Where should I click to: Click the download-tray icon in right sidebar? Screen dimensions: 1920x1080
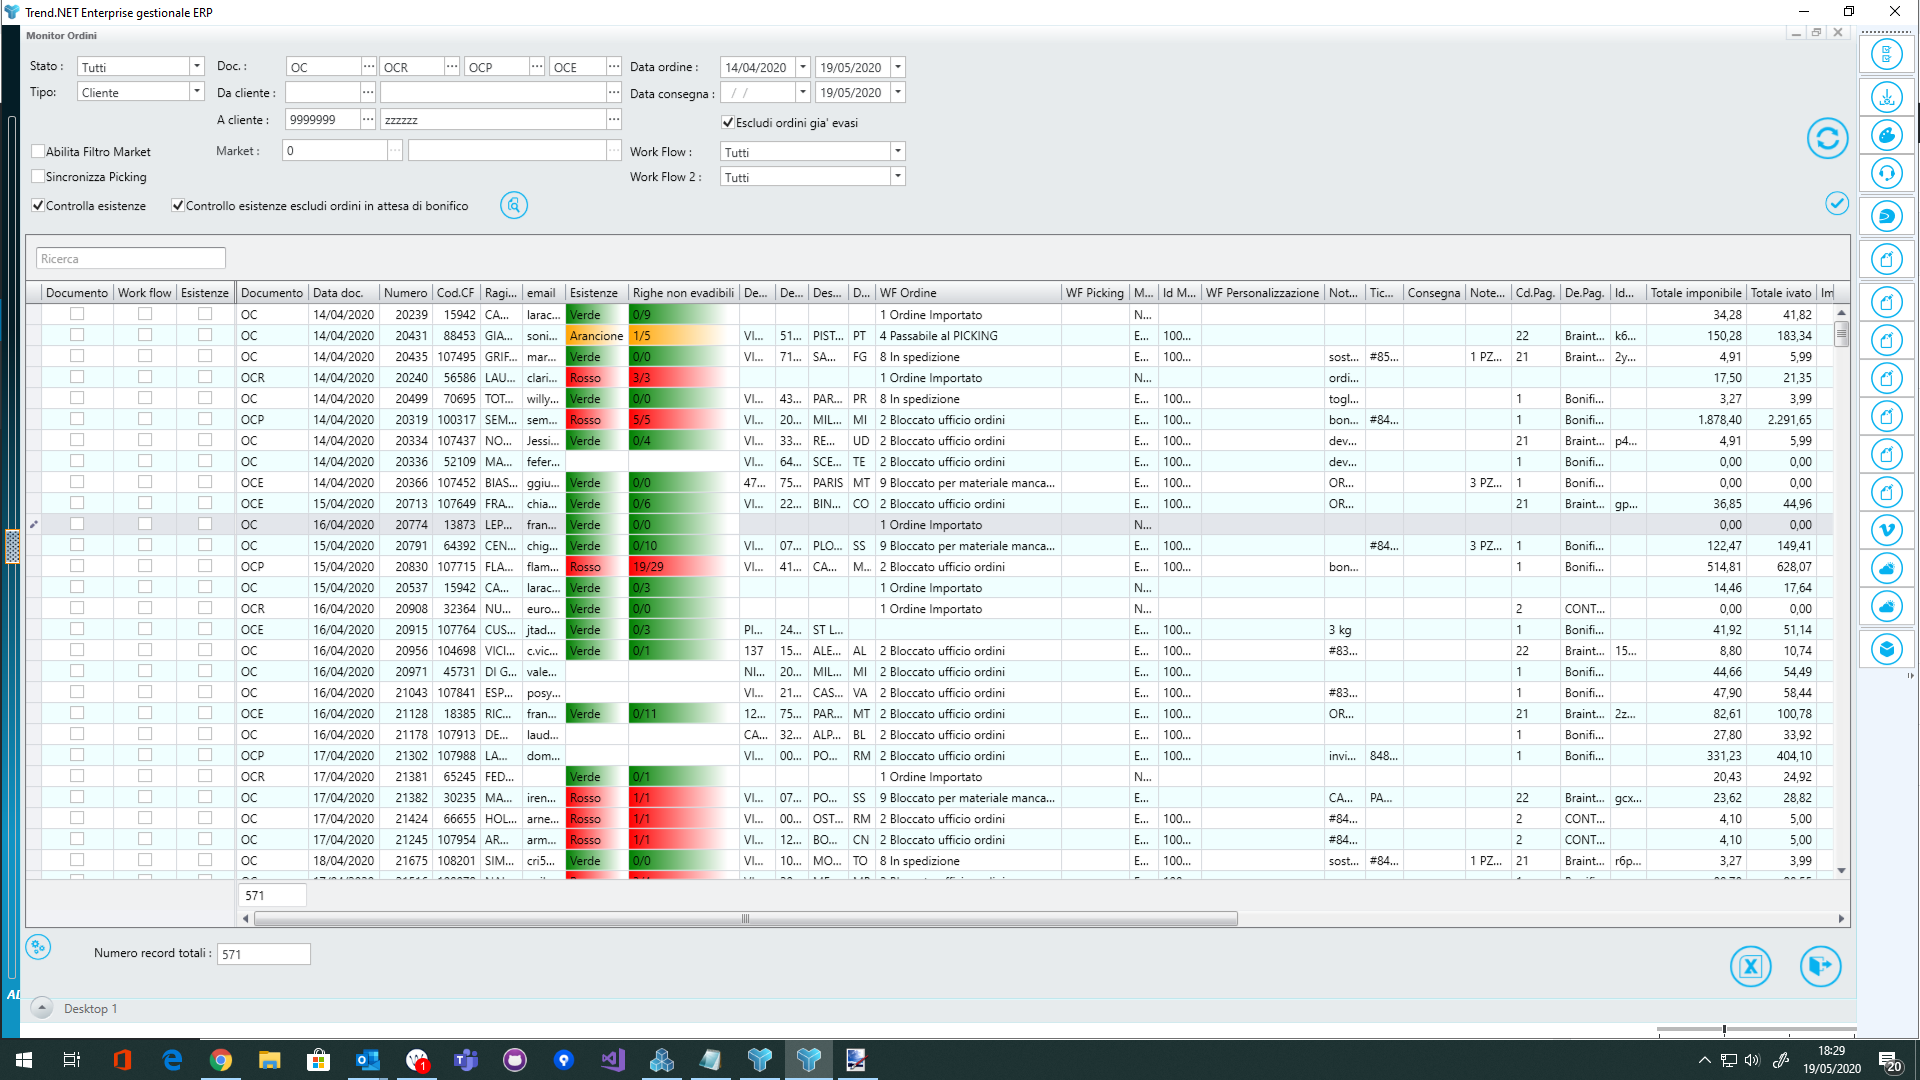pyautogui.click(x=1886, y=97)
